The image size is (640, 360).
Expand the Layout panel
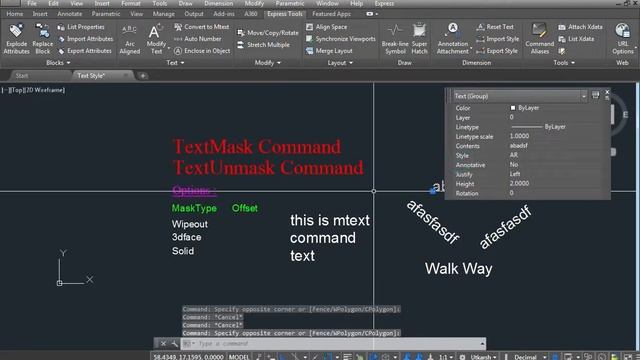coord(340,63)
